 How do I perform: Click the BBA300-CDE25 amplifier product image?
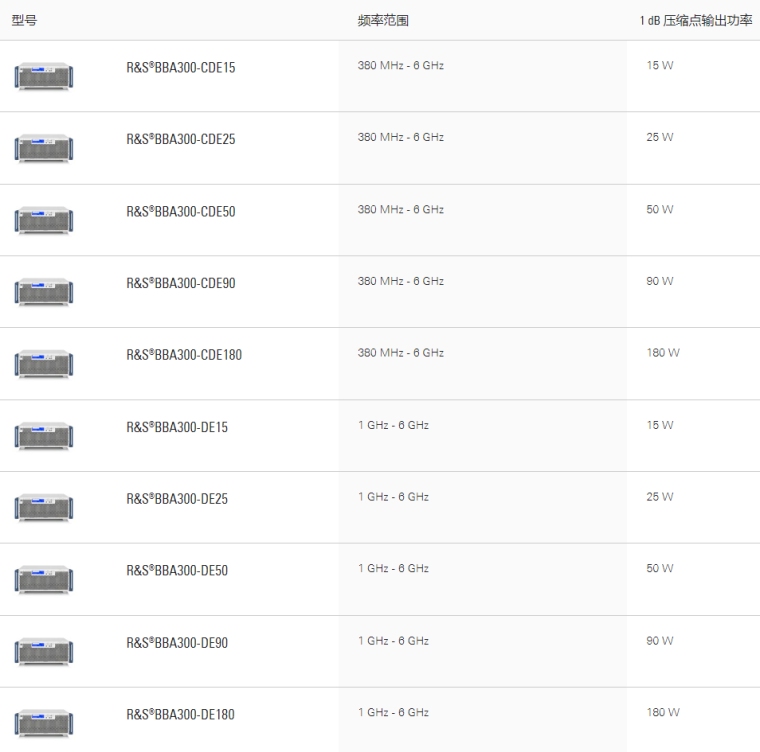[44, 149]
